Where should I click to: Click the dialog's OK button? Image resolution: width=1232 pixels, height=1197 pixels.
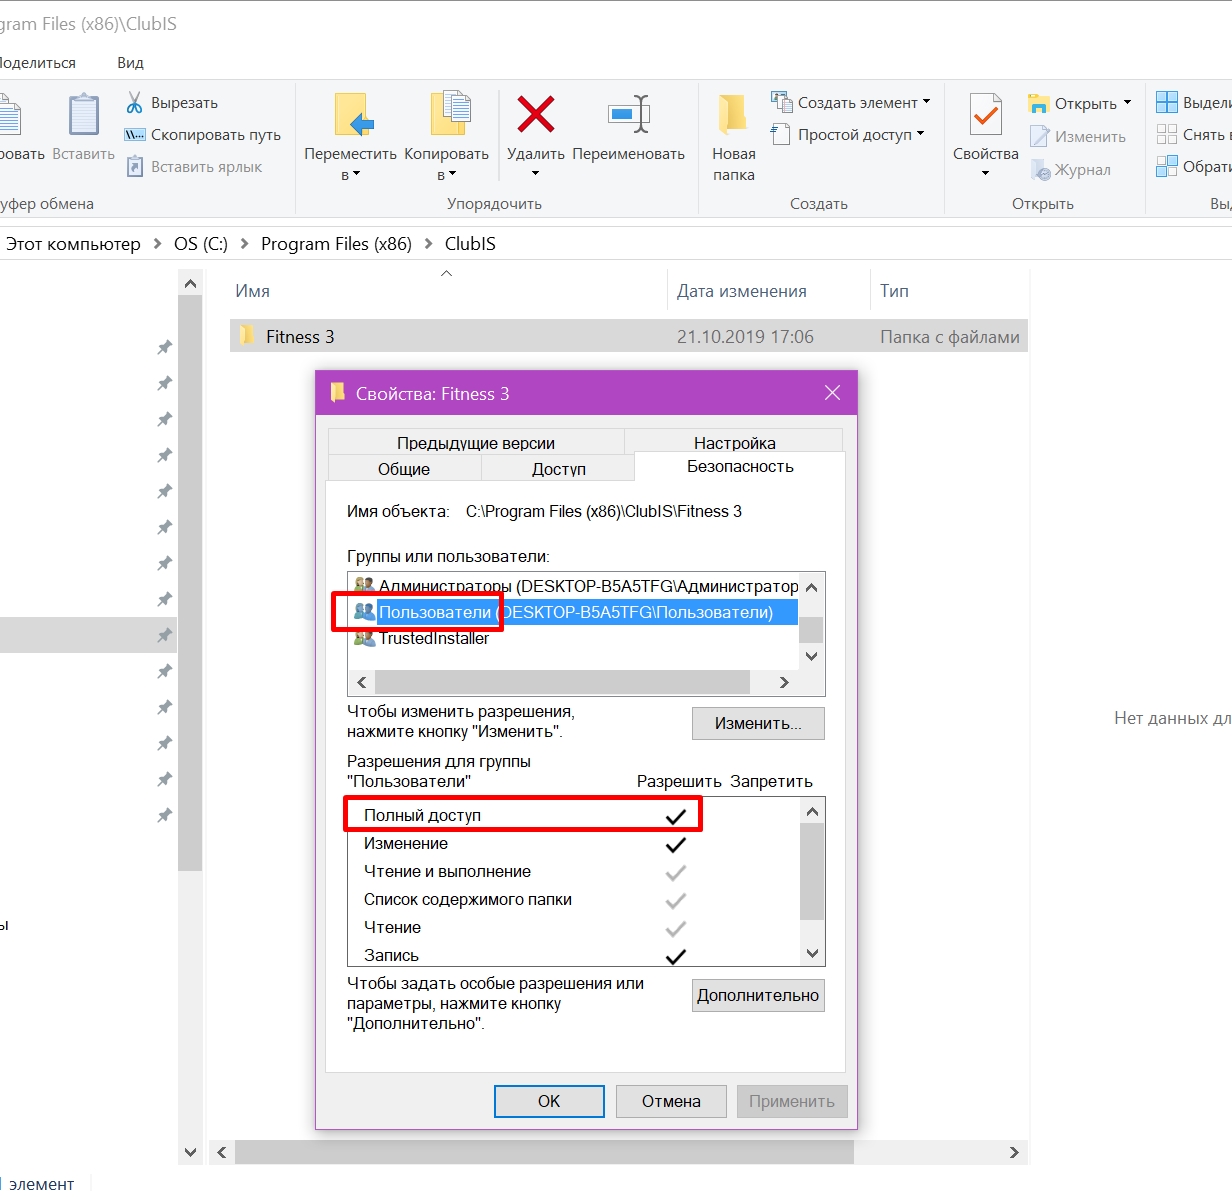click(549, 1101)
